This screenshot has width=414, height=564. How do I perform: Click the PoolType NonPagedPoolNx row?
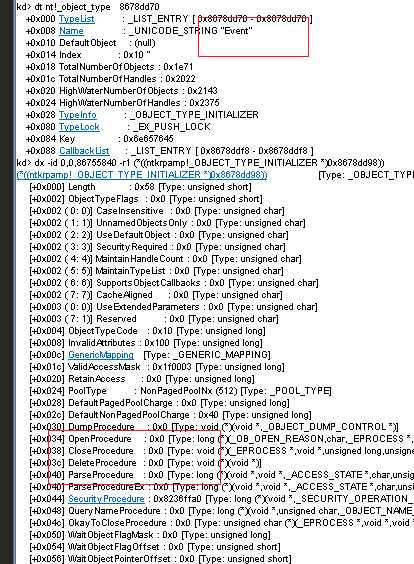click(180, 391)
